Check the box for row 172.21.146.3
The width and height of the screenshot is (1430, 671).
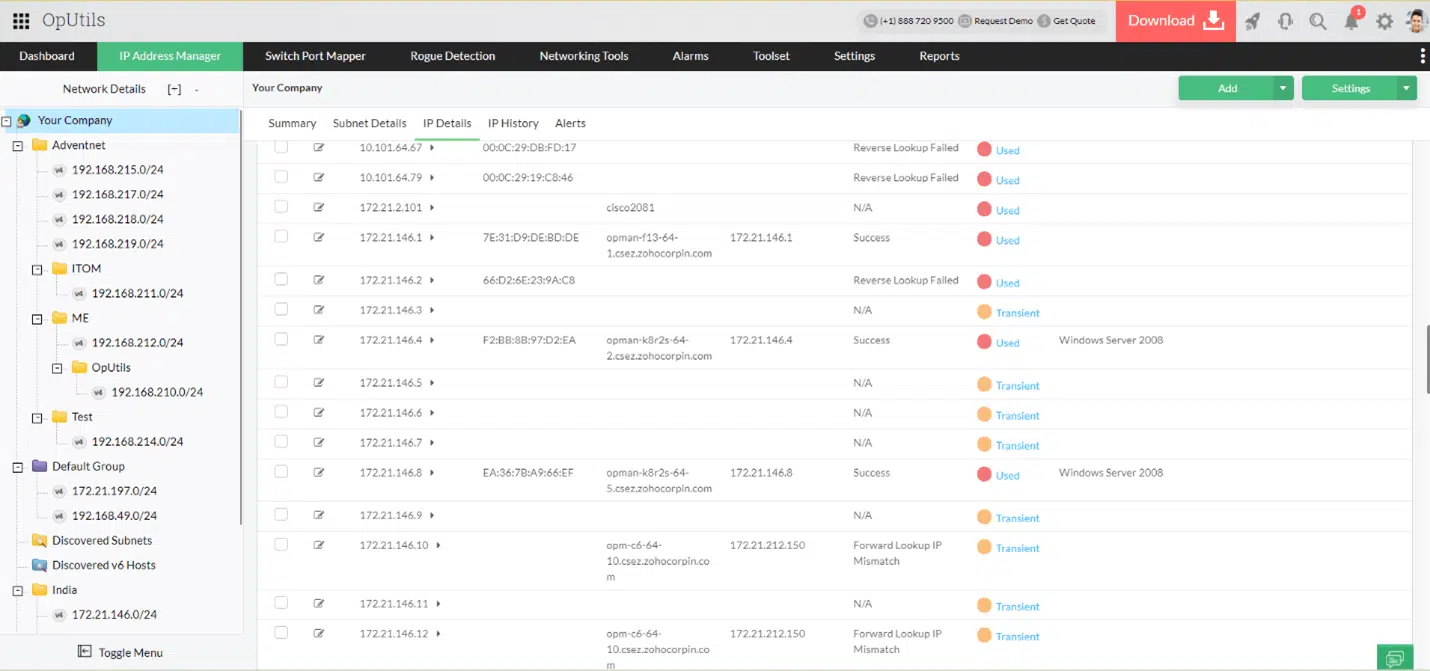[x=281, y=310]
